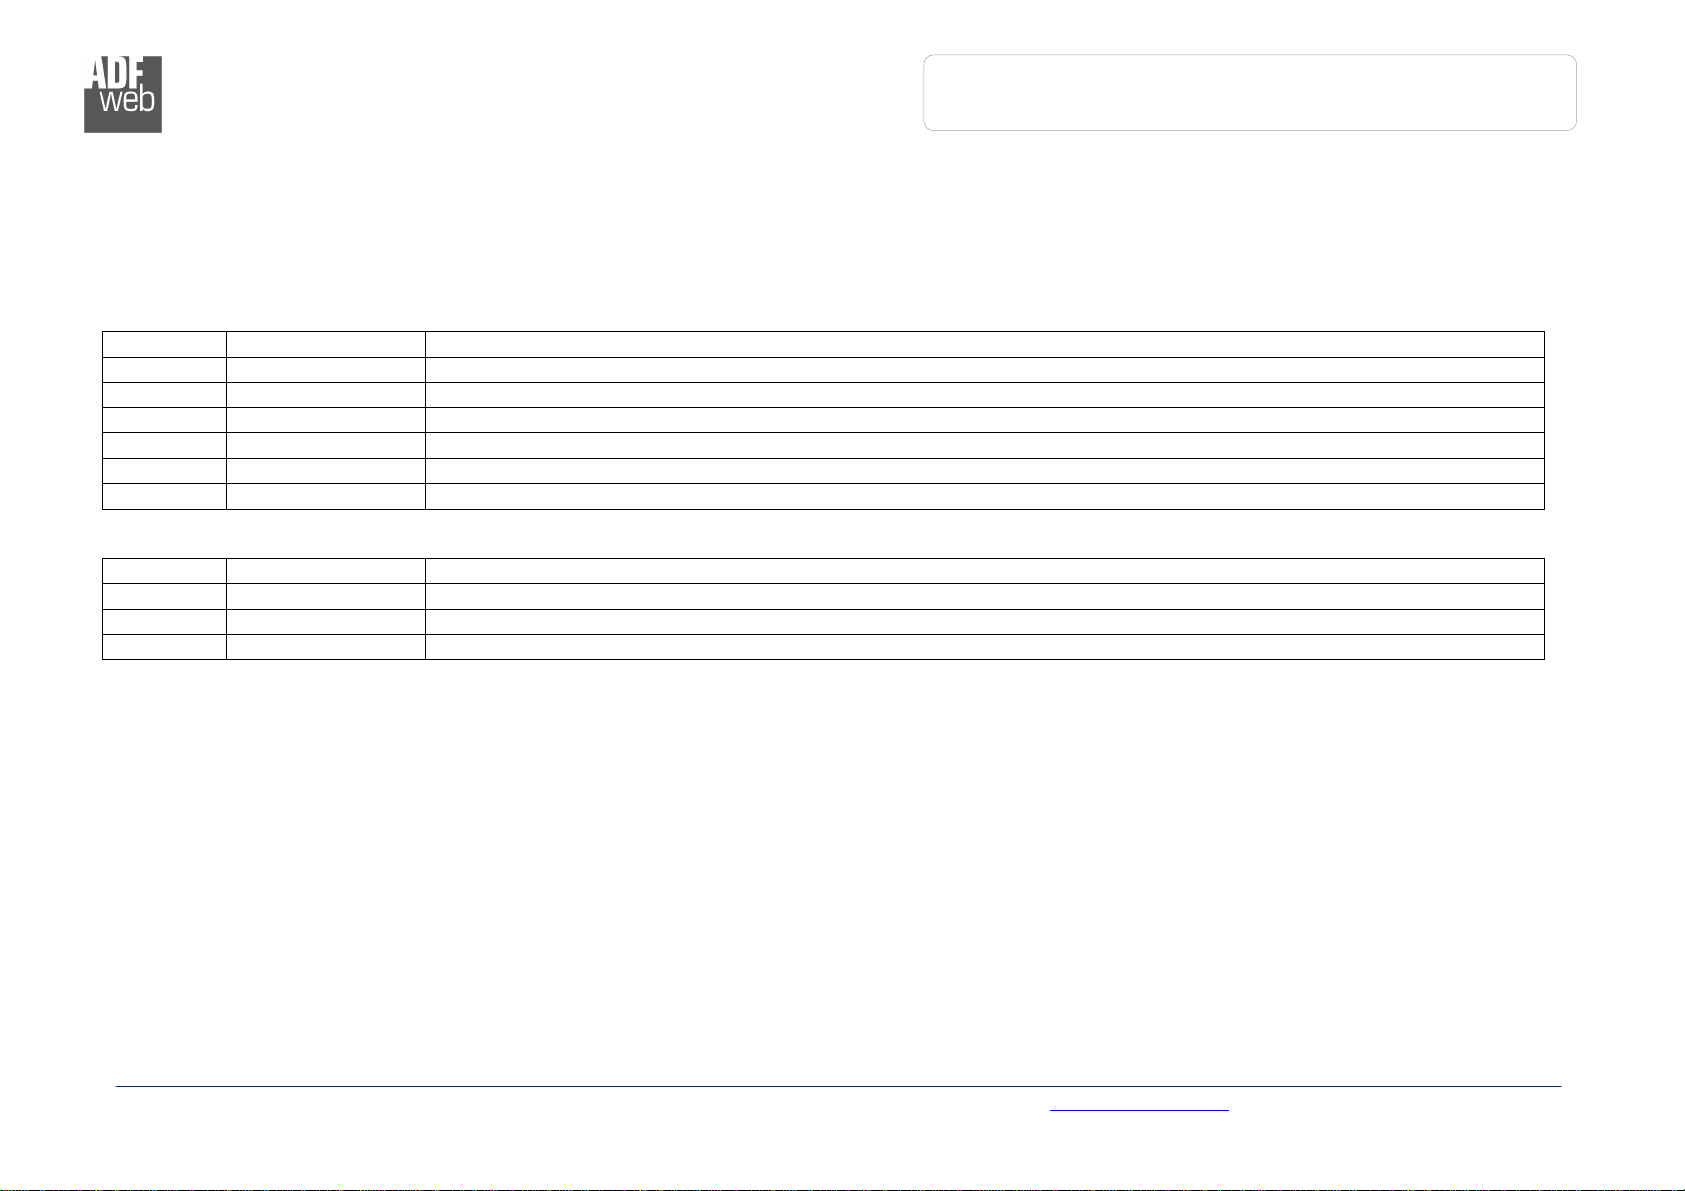Select the lower table's header row first cell
The height and width of the screenshot is (1191, 1685).
point(165,571)
